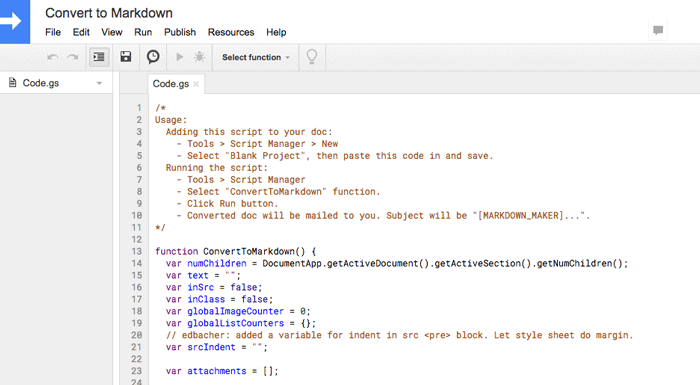Click the file icon beside Code.gs in sidebar

tap(12, 83)
